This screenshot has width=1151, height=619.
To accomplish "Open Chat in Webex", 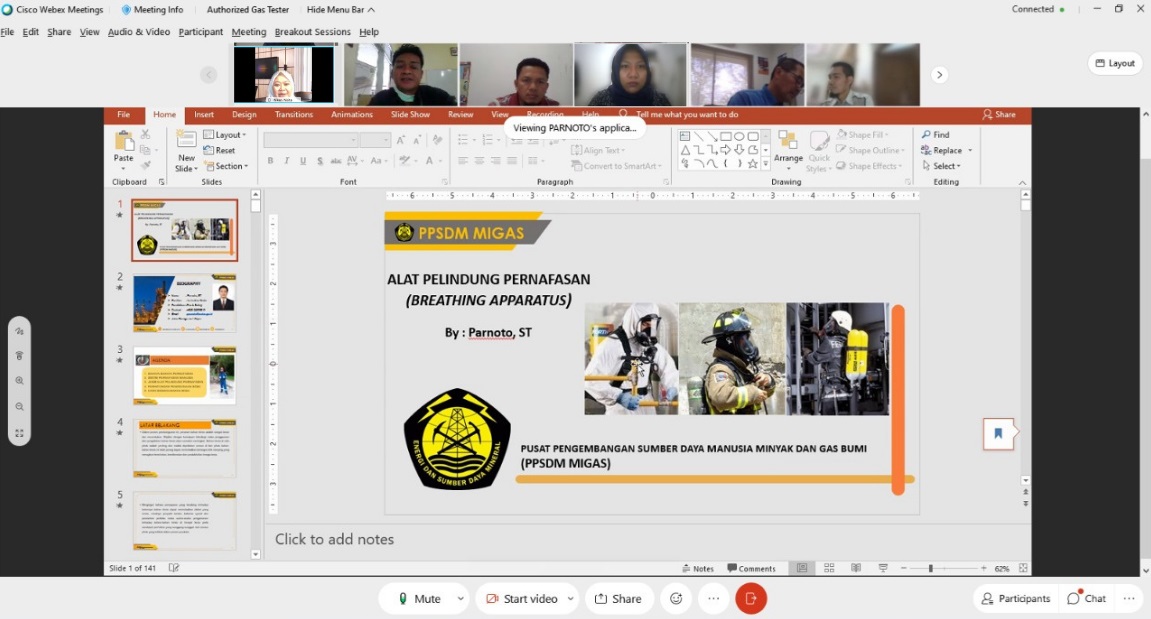I will tap(1086, 598).
